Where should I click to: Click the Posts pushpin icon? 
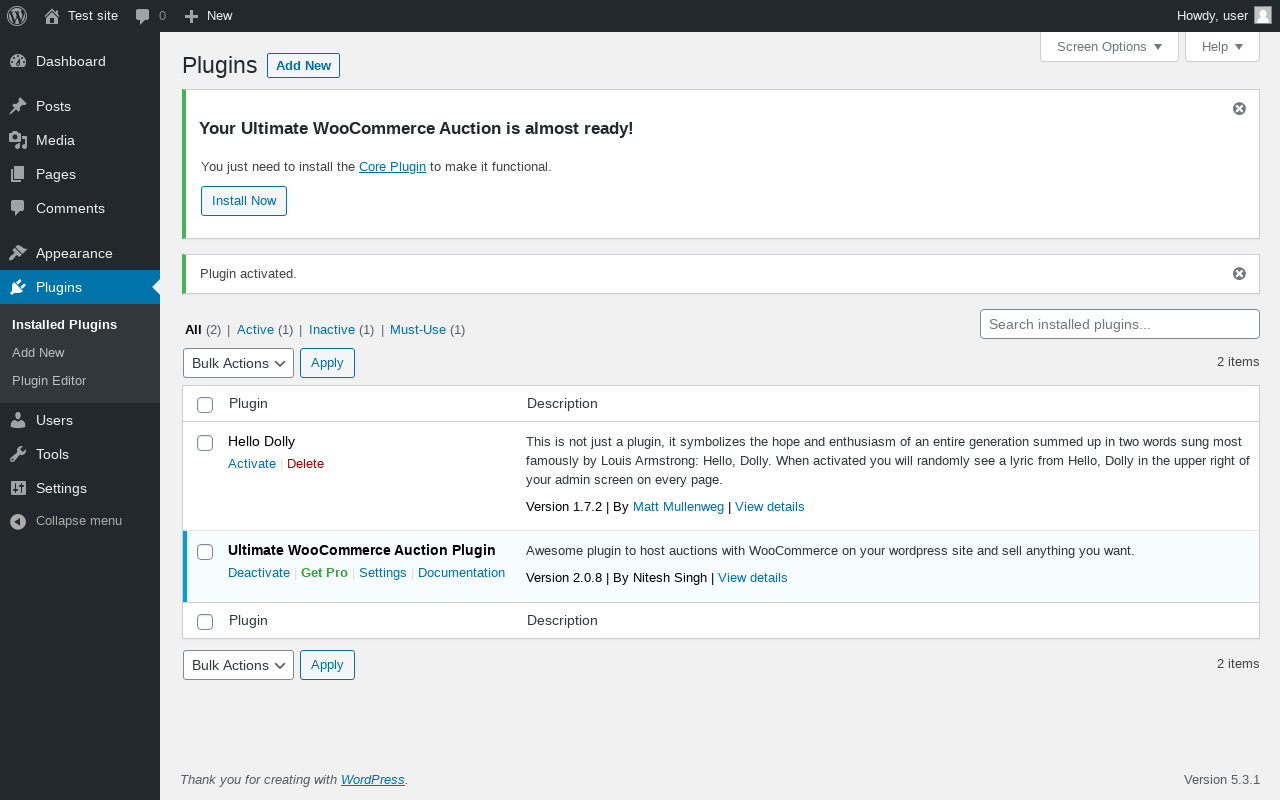pos(18,106)
